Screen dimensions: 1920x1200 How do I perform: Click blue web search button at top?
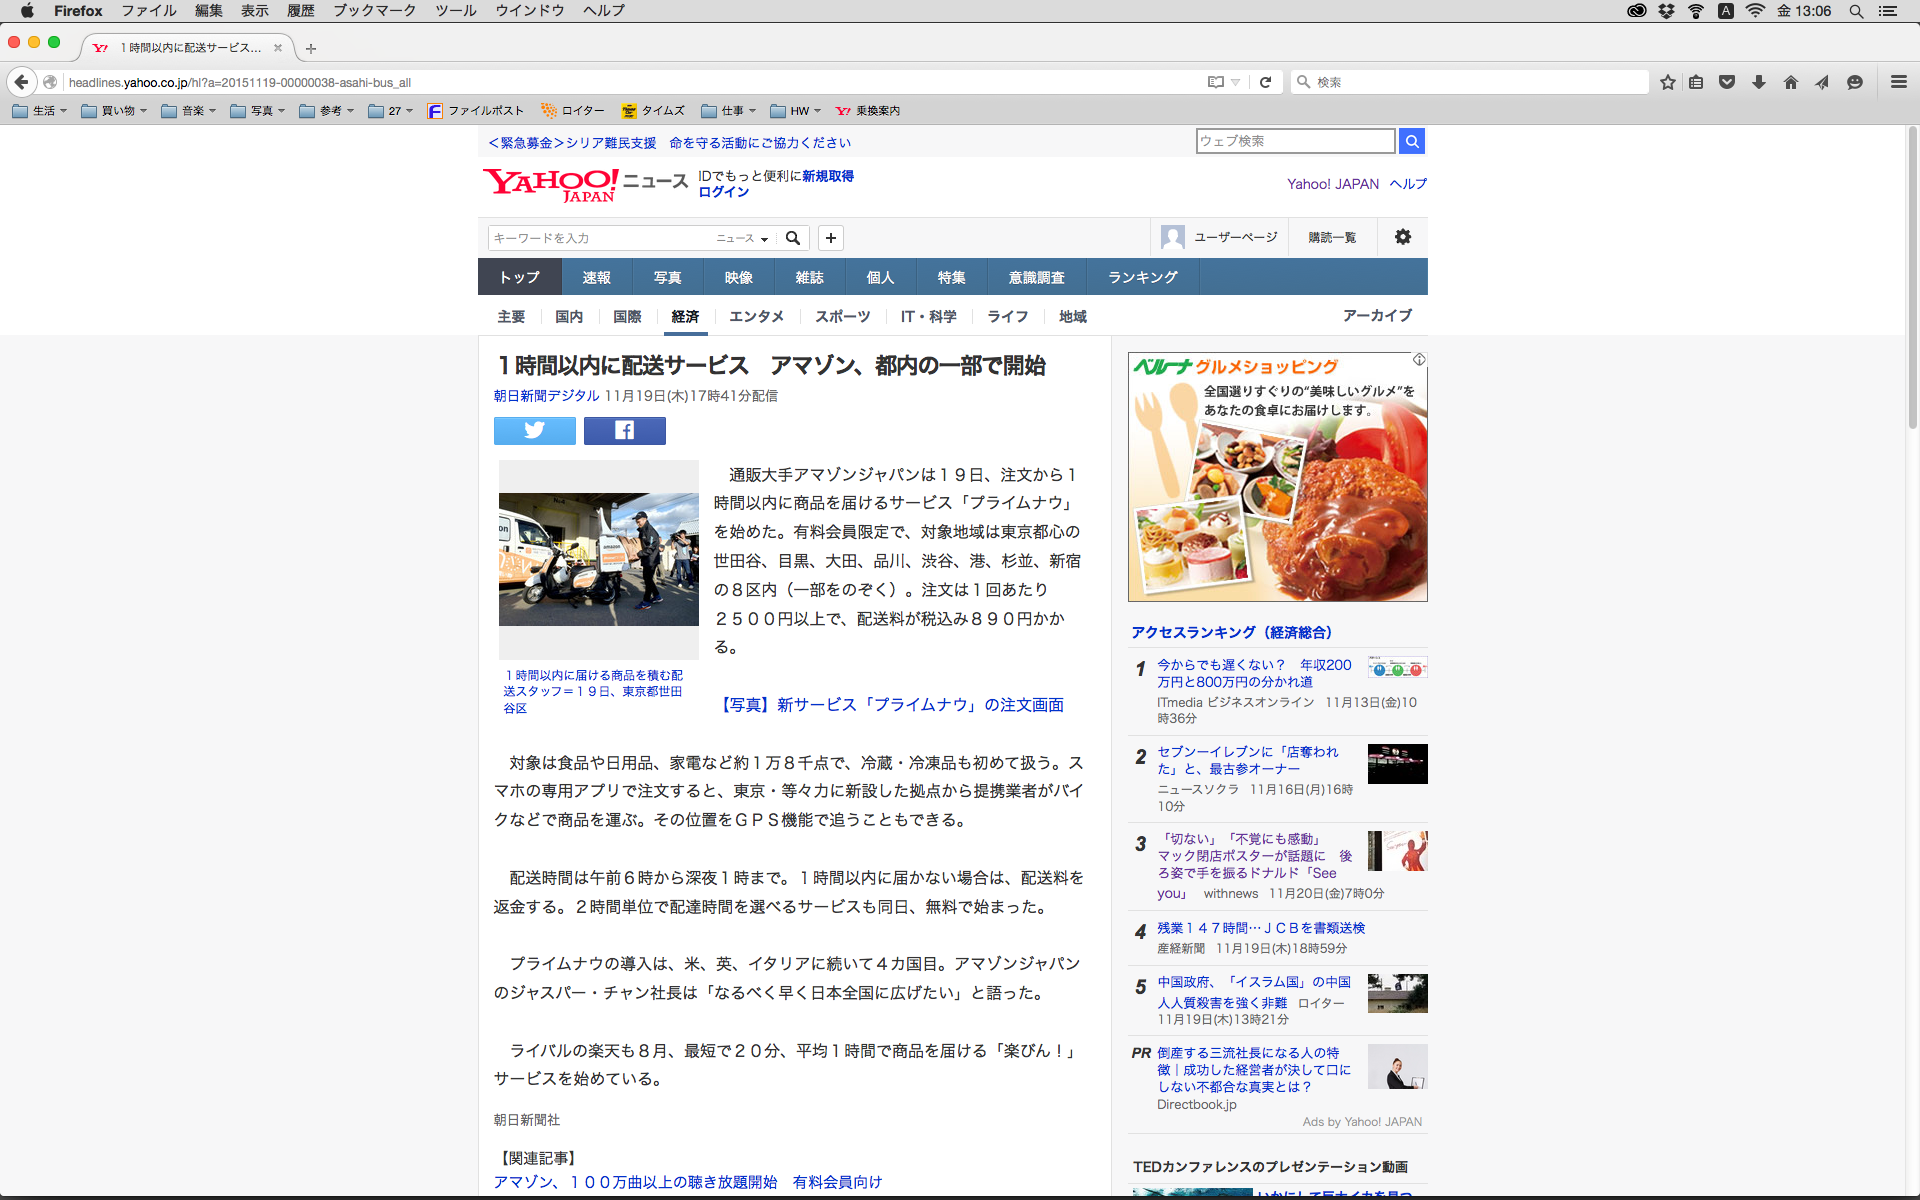pyautogui.click(x=1411, y=141)
